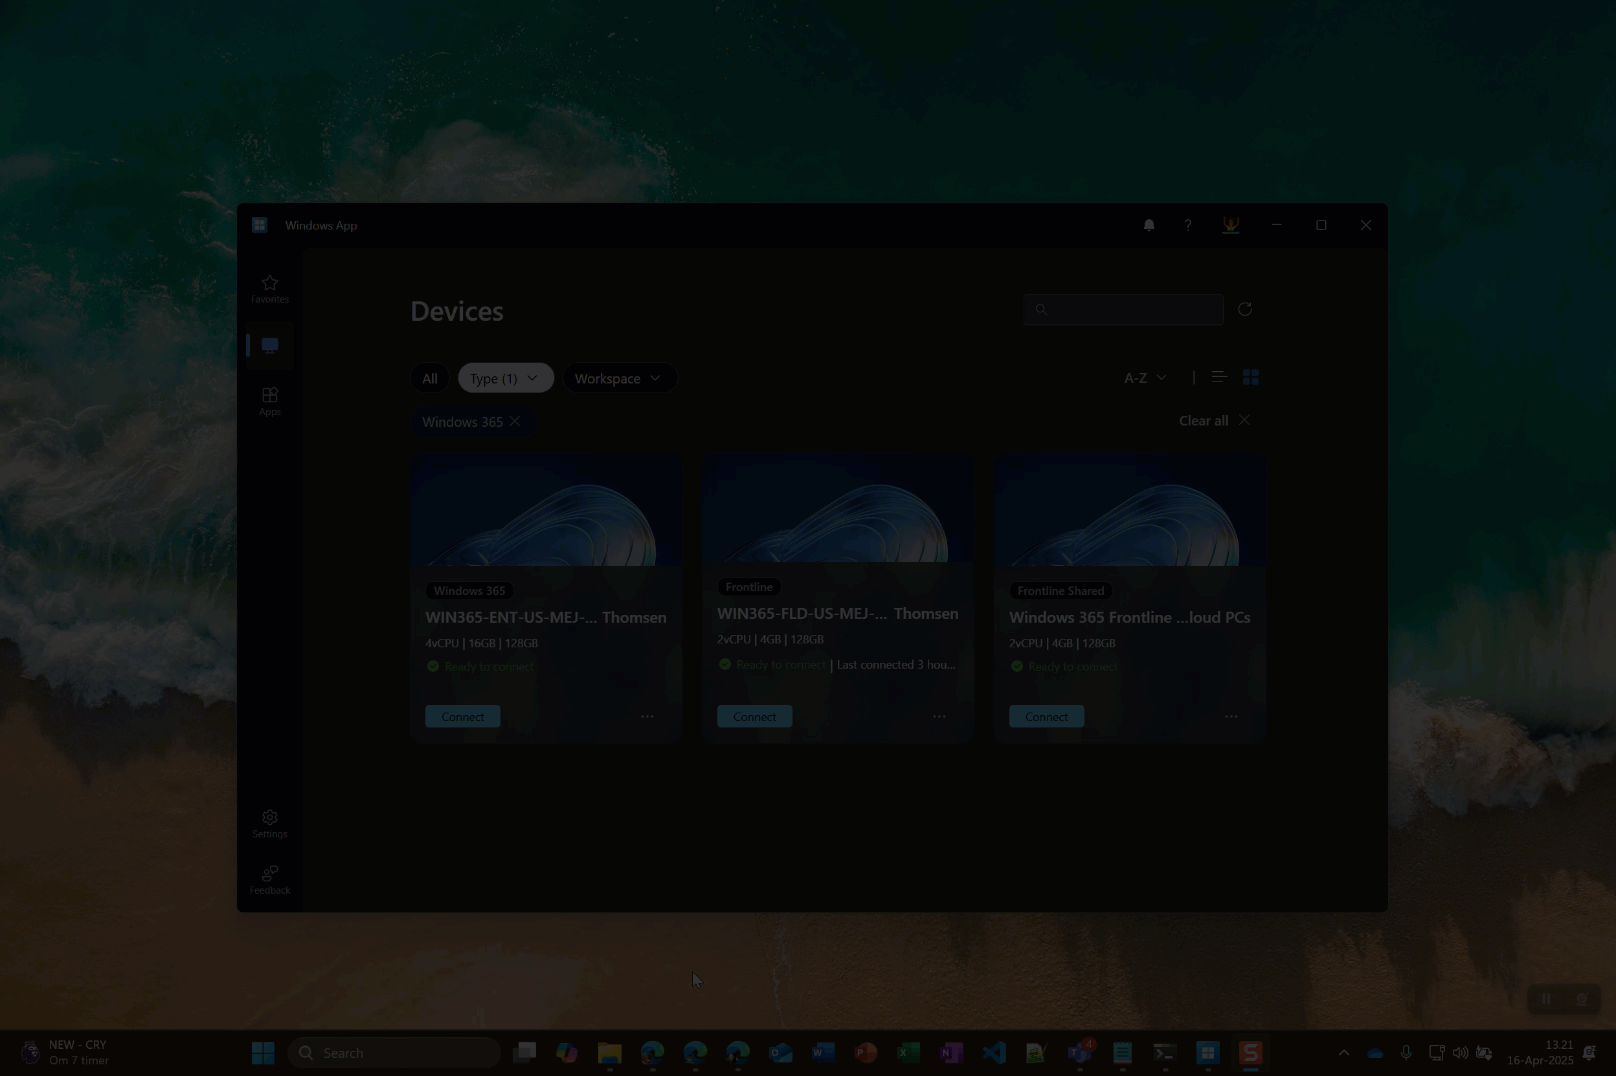Open the volume control in tray
Viewport: 1616px width, 1076px height.
1460,1053
